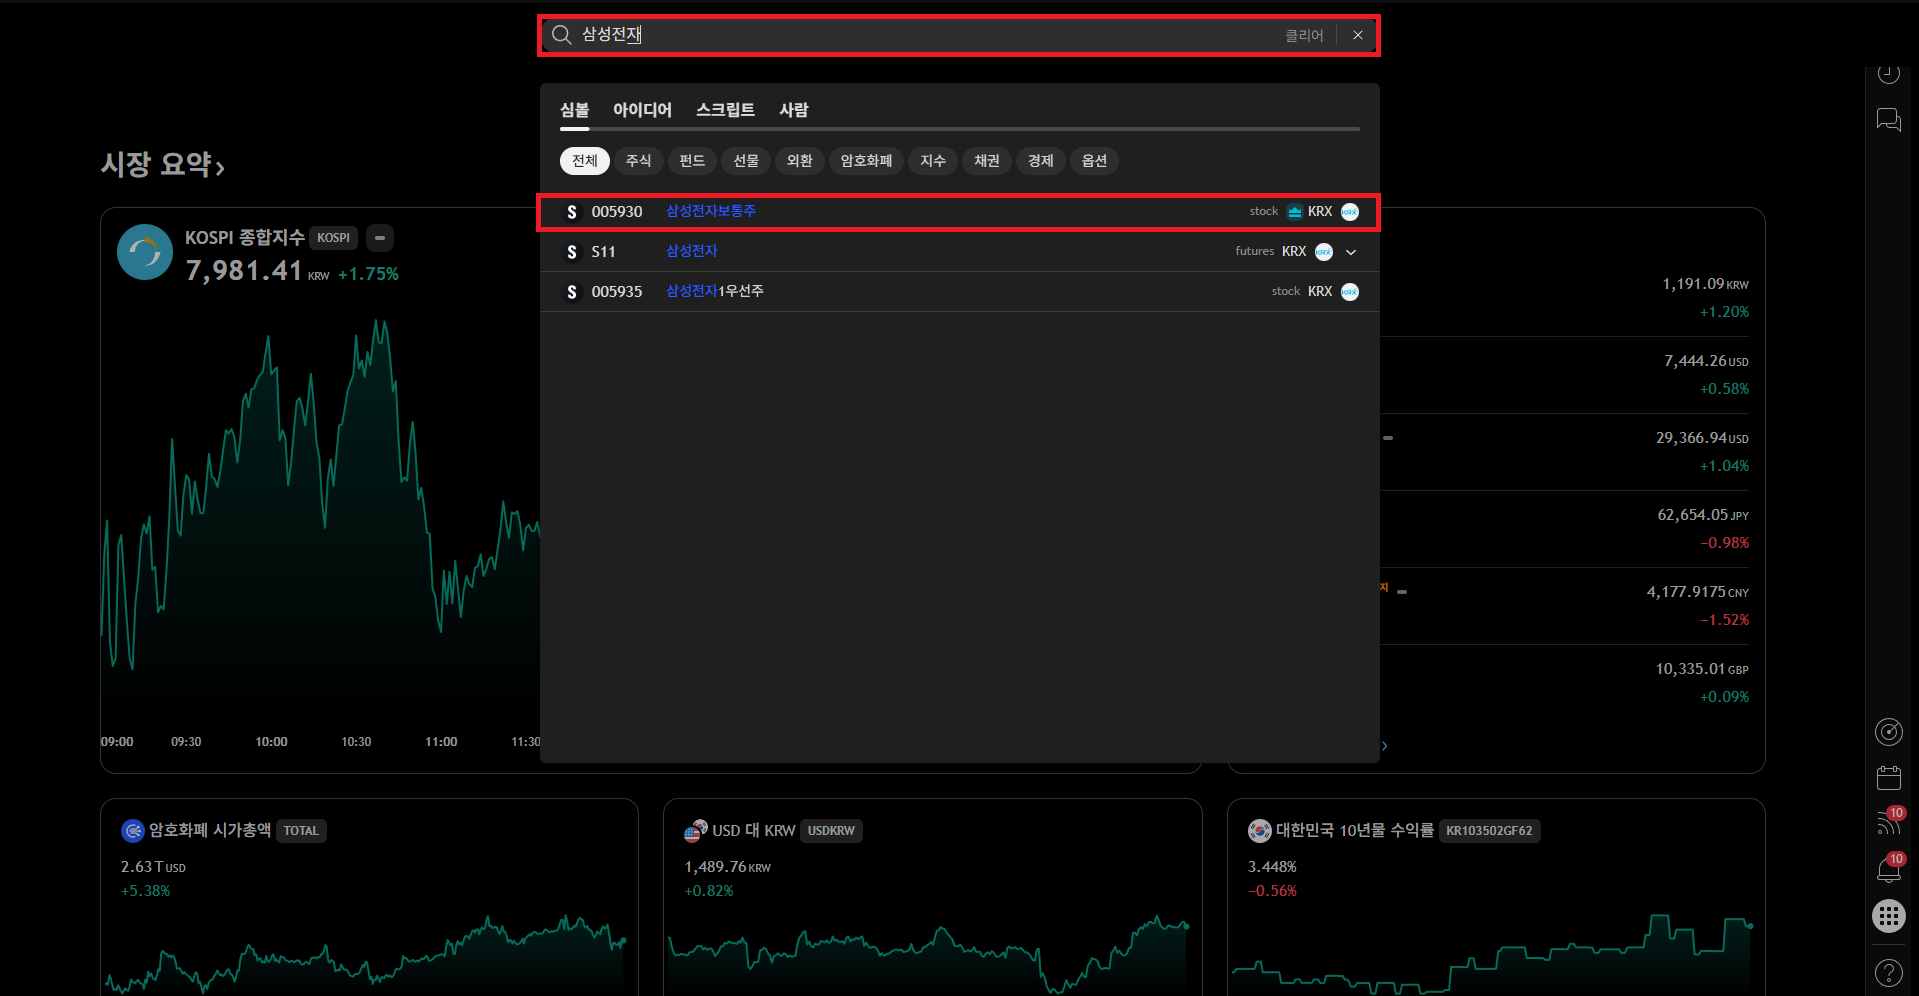Switch to the 심볼 tab

point(575,110)
